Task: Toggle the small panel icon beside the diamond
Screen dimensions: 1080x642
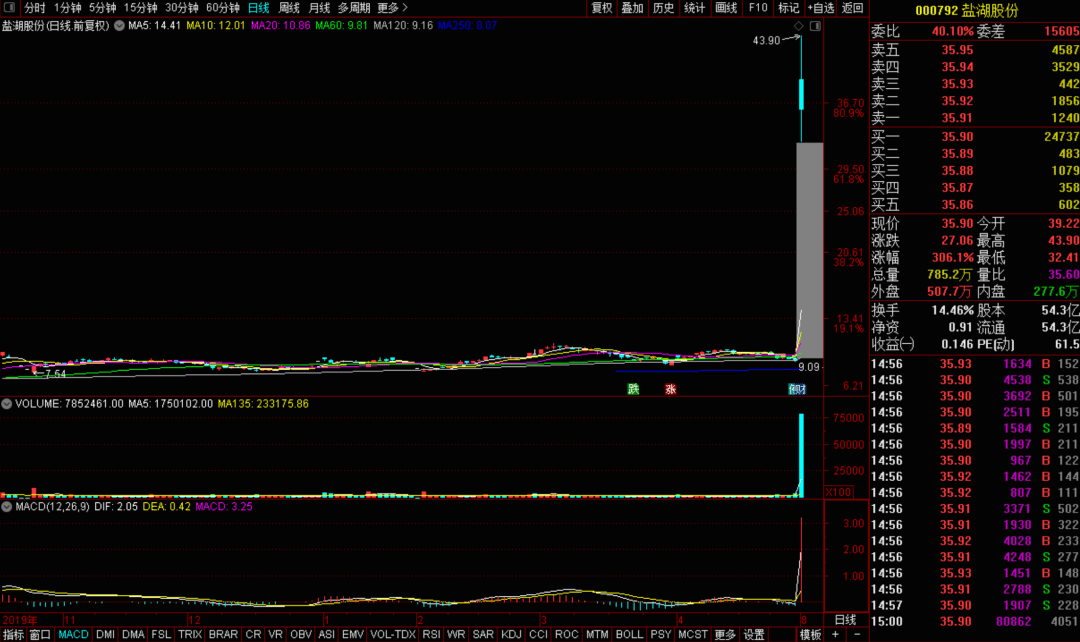Action: (x=814, y=26)
